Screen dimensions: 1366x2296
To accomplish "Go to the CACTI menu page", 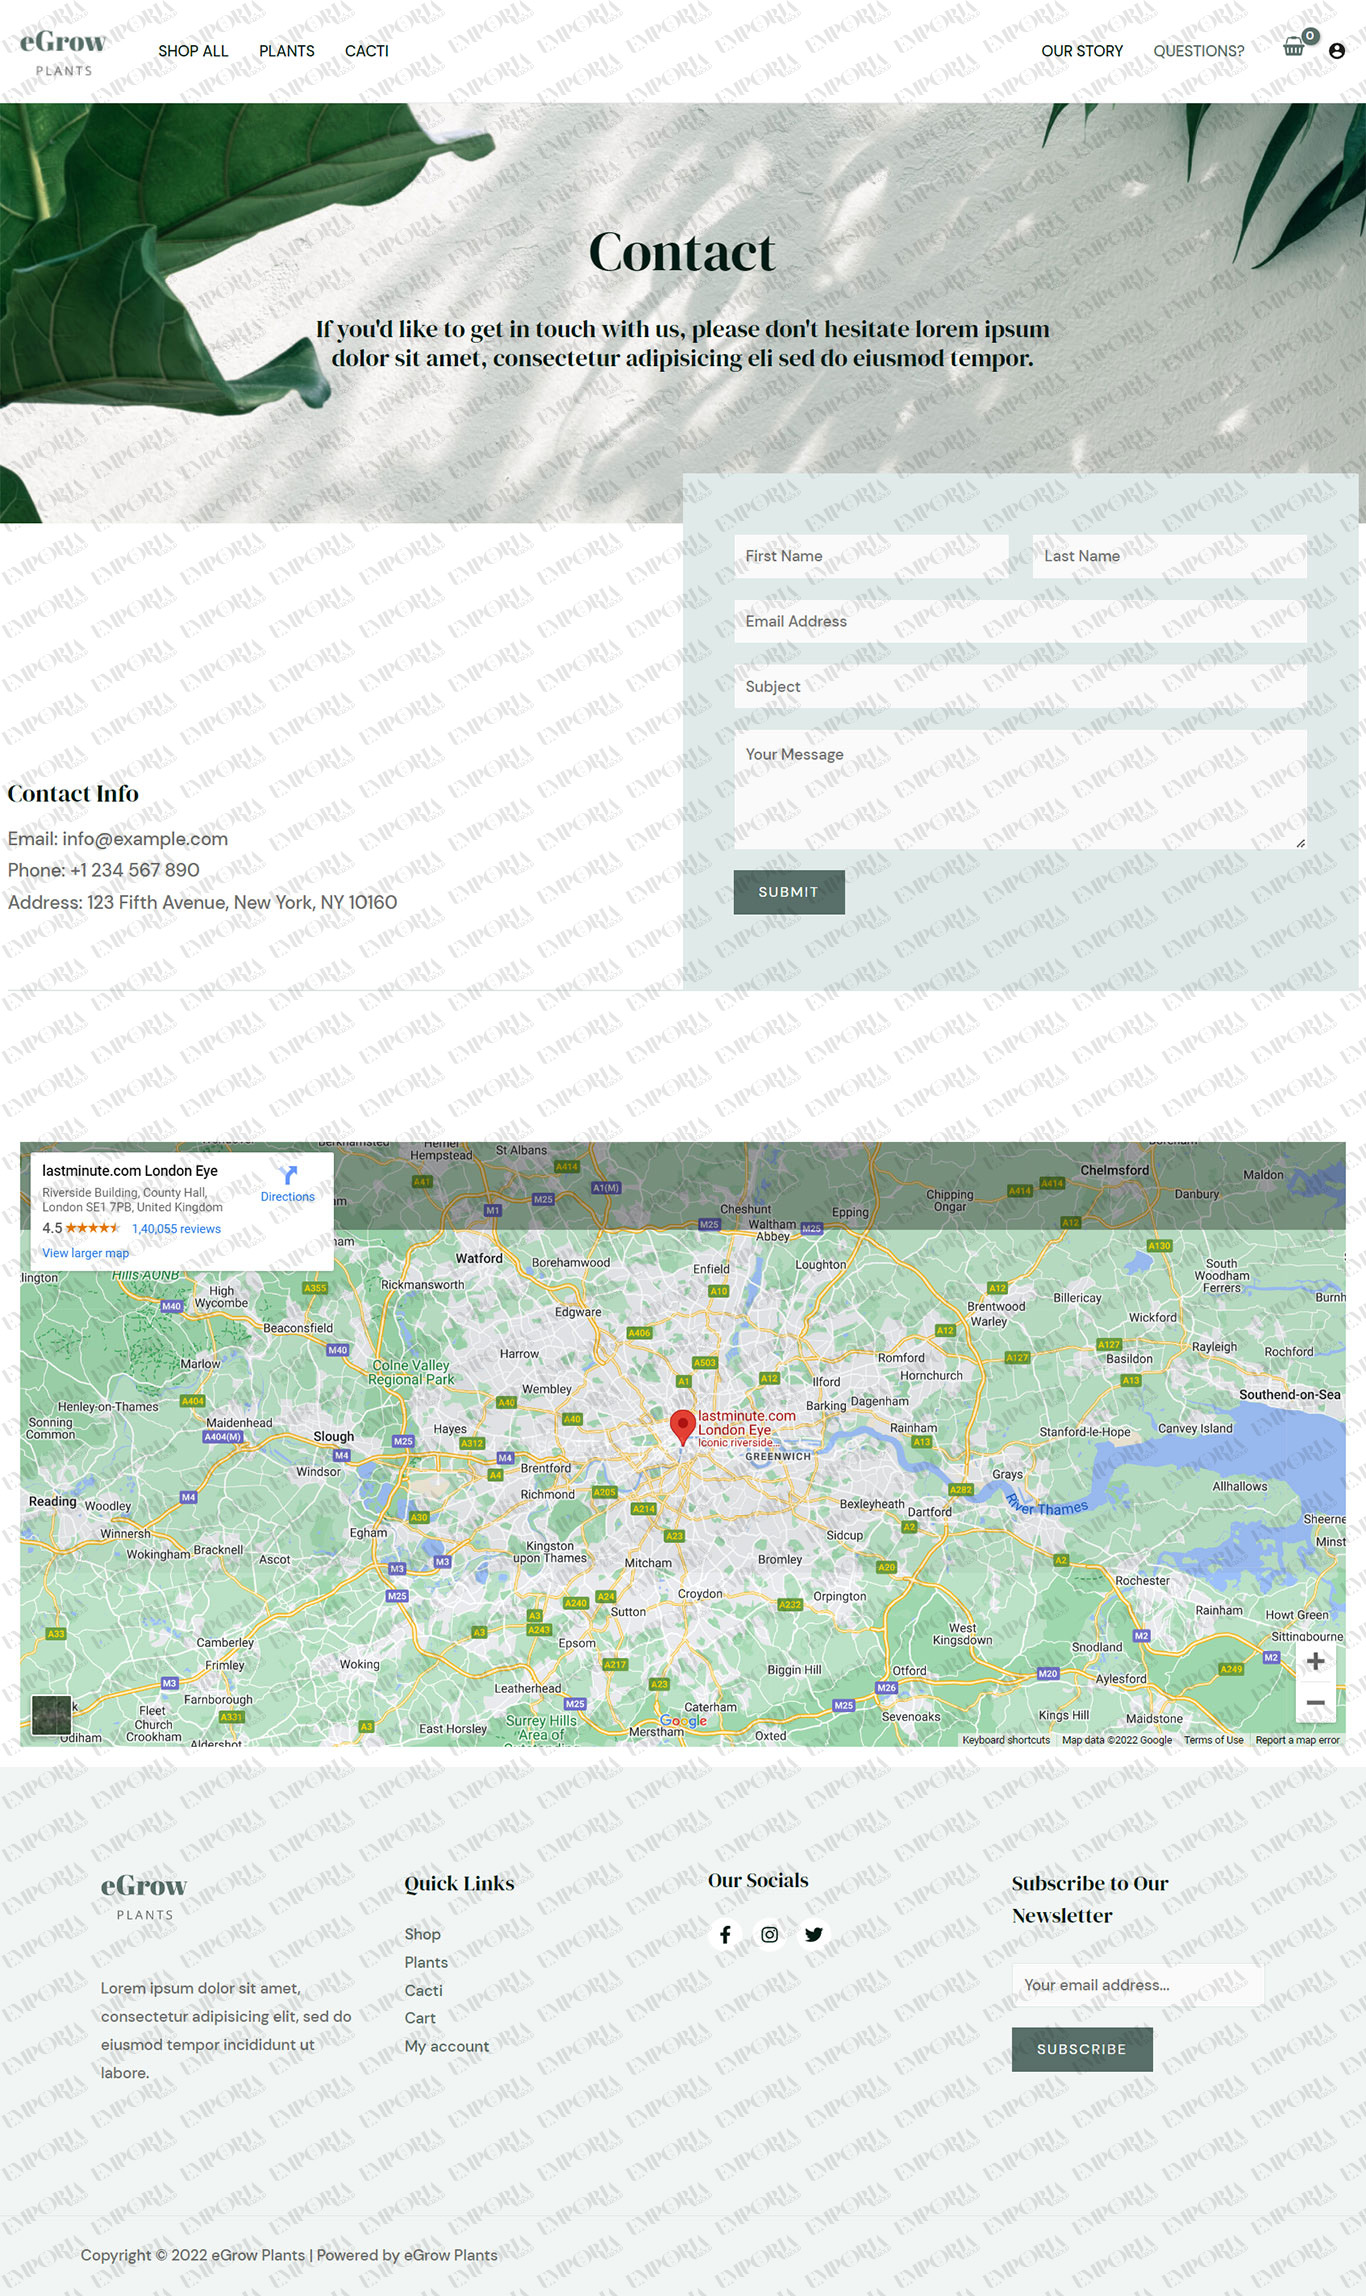I will click(366, 51).
